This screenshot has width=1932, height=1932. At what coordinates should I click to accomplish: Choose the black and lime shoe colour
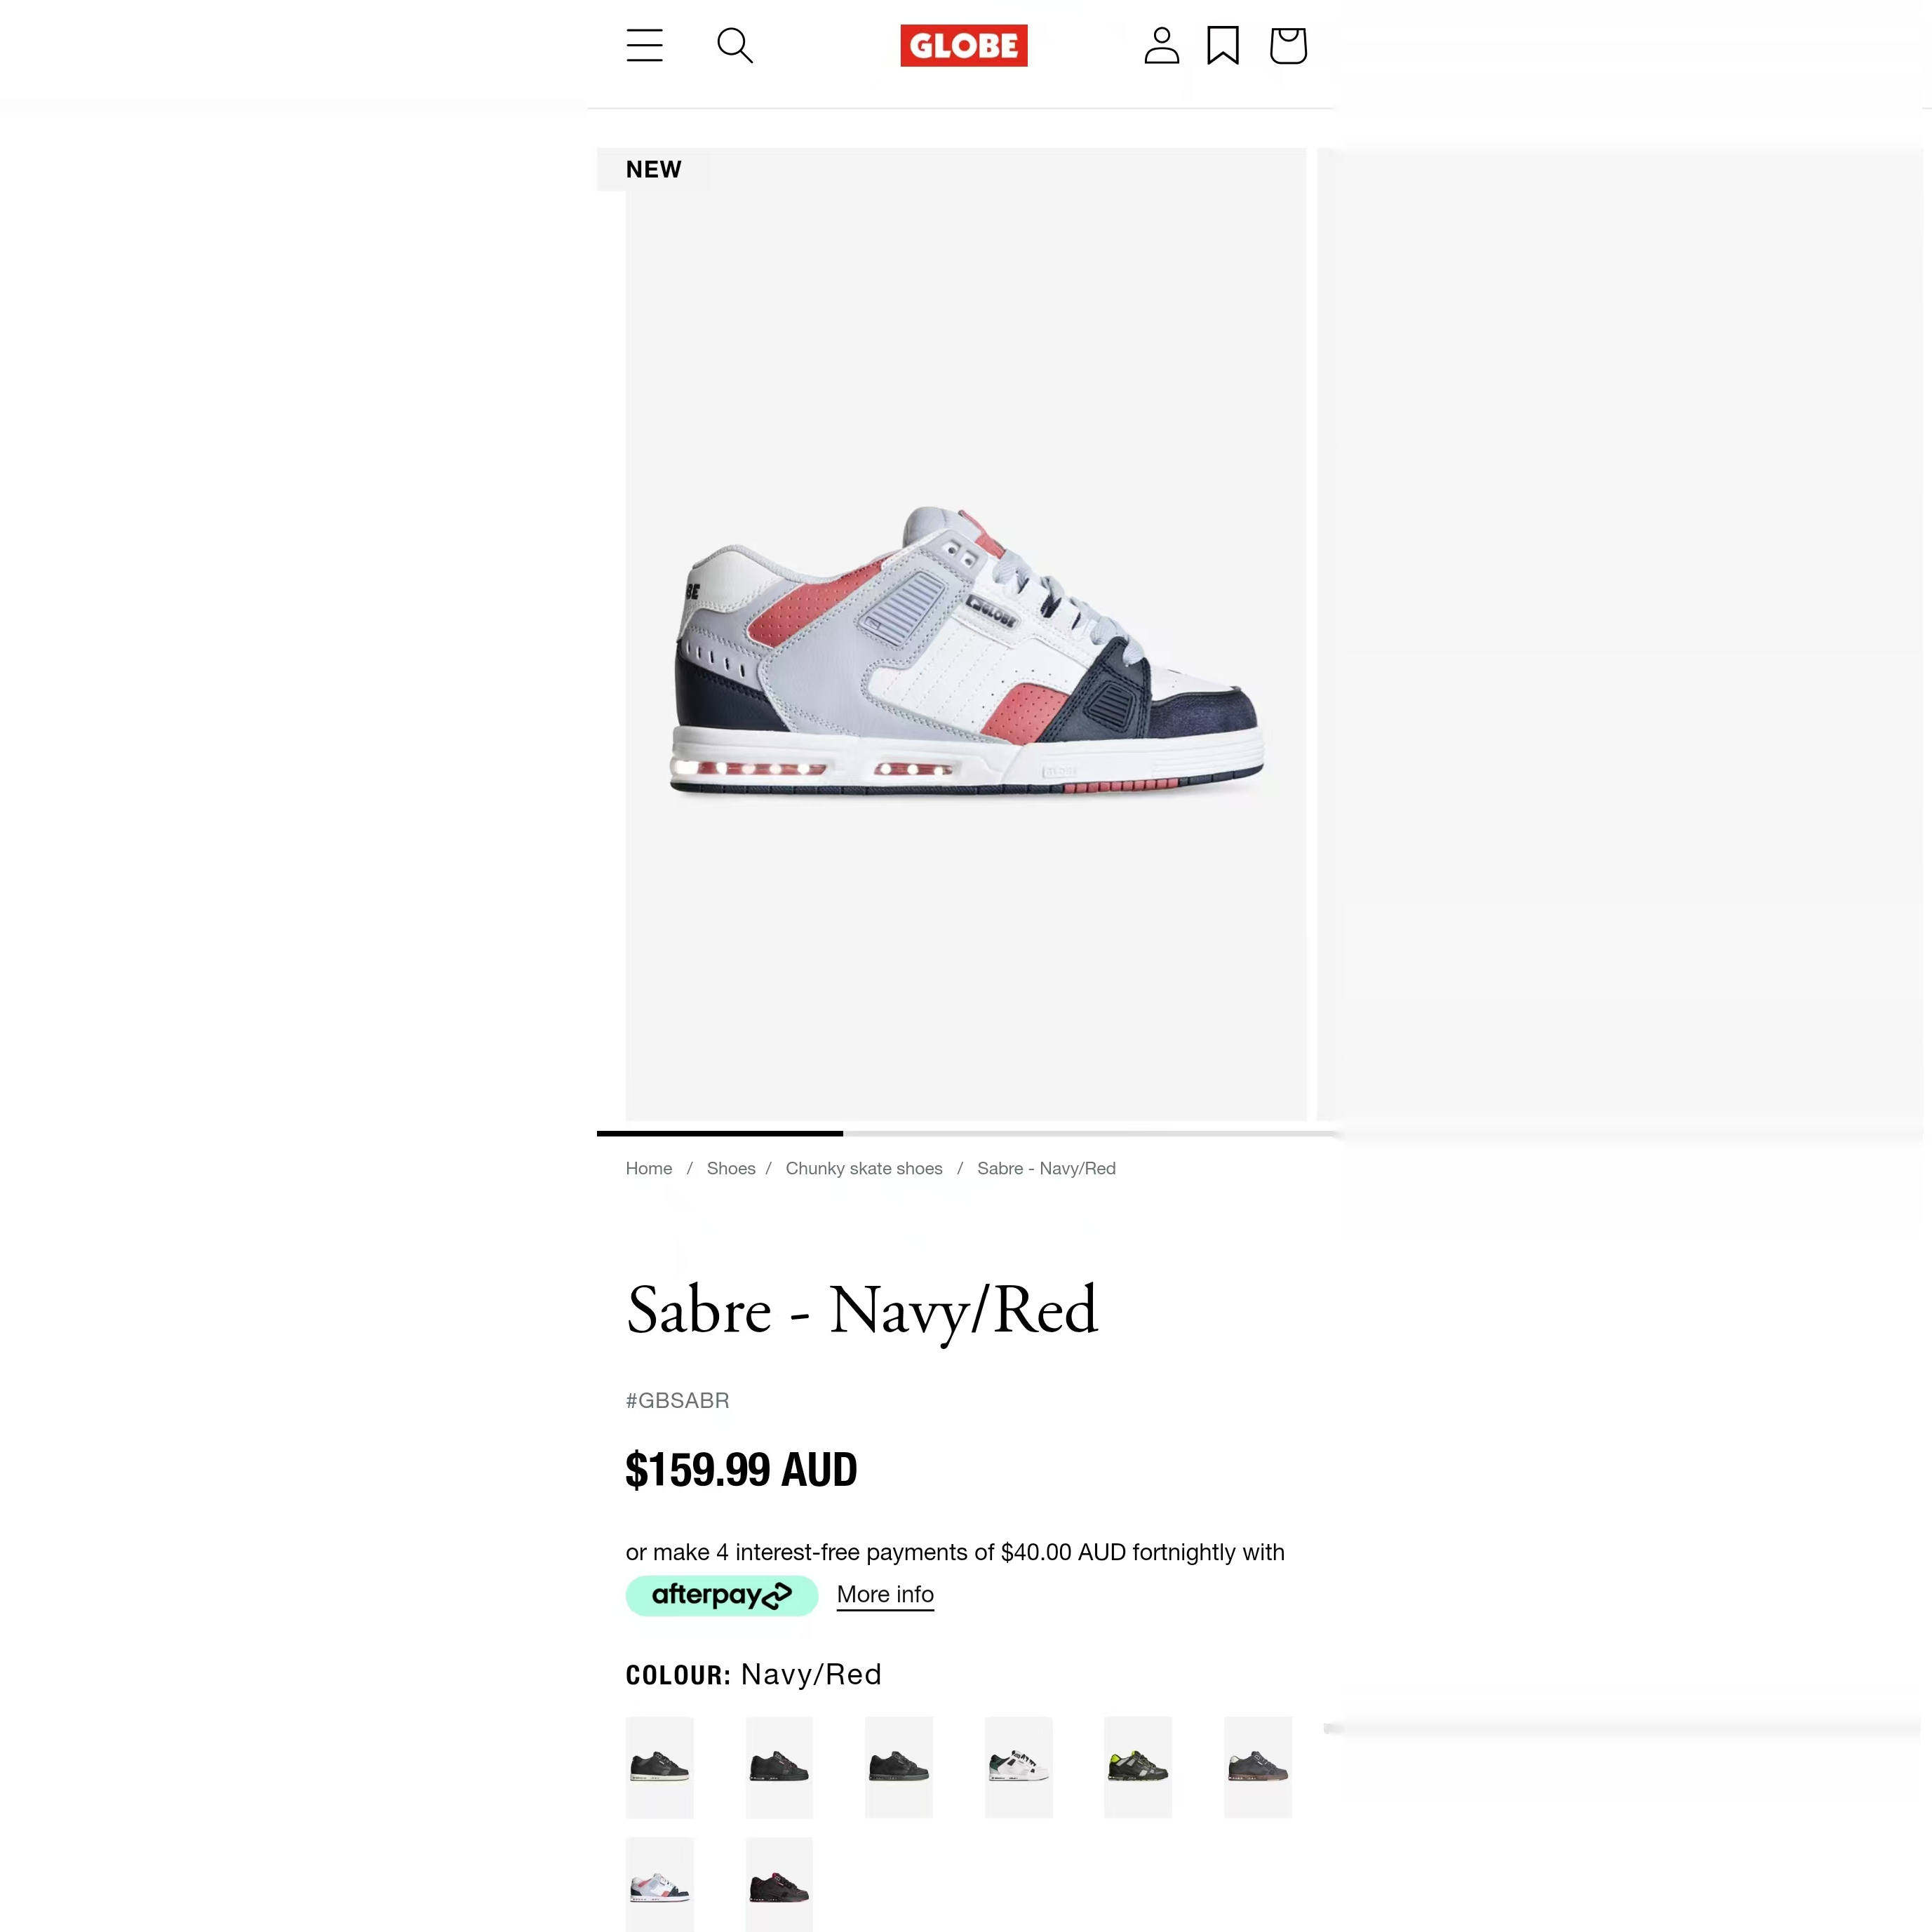coord(1137,1767)
